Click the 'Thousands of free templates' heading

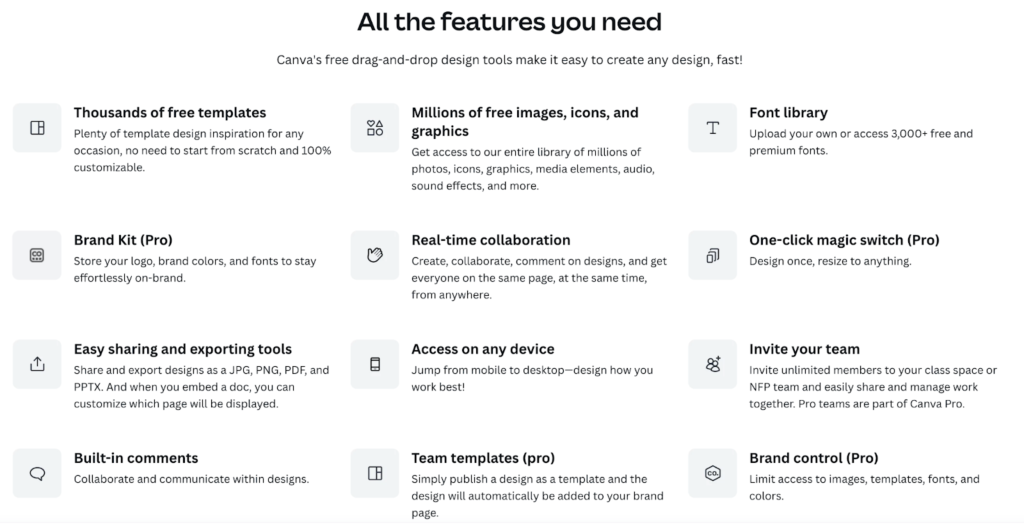coord(170,113)
